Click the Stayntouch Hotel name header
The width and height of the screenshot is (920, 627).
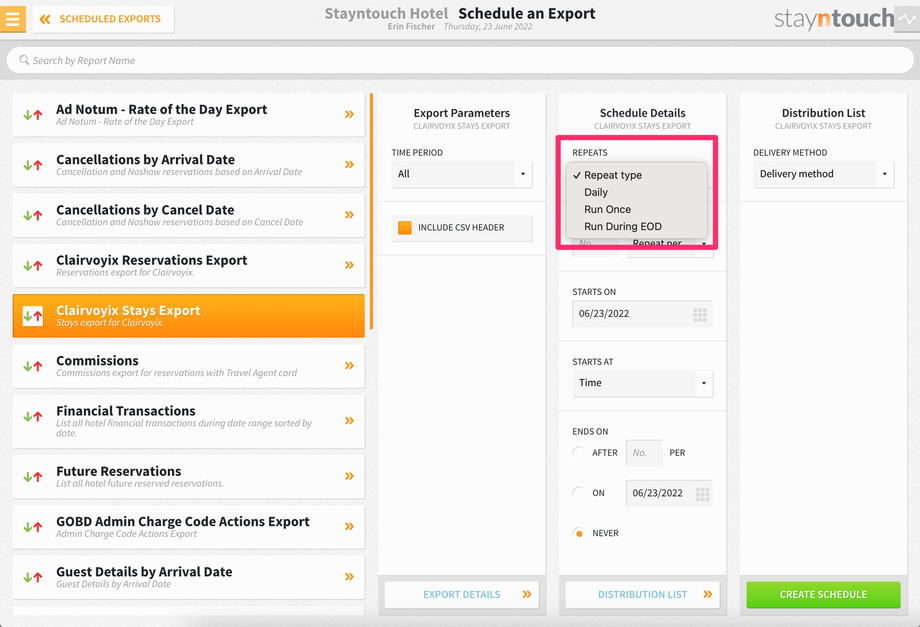[x=386, y=13]
